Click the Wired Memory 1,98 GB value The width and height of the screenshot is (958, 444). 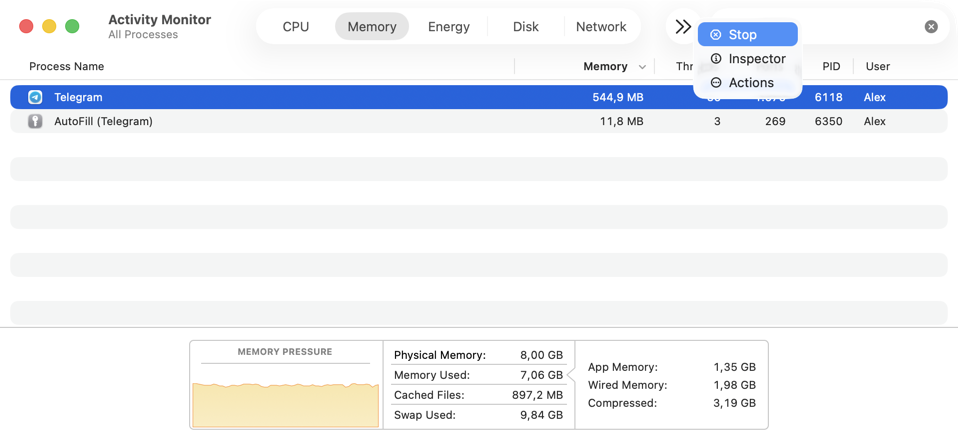pos(734,385)
